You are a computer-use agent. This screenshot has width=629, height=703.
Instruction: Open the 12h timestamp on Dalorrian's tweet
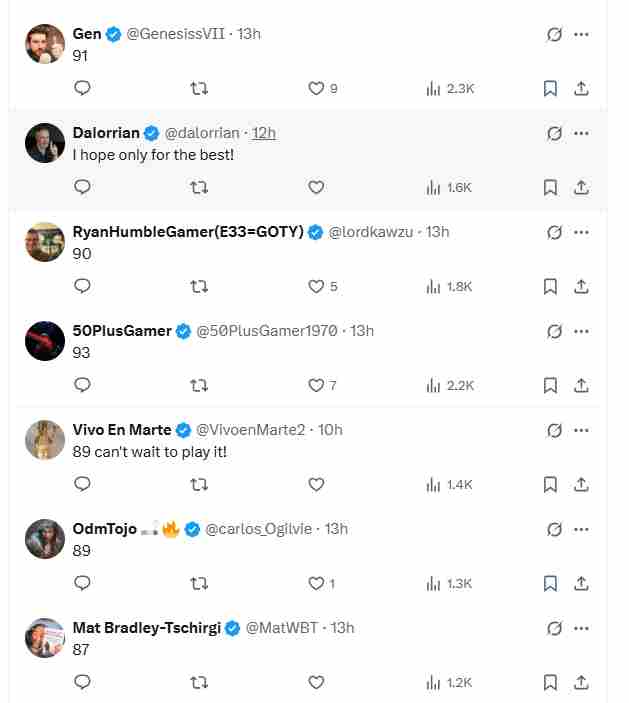coord(264,133)
